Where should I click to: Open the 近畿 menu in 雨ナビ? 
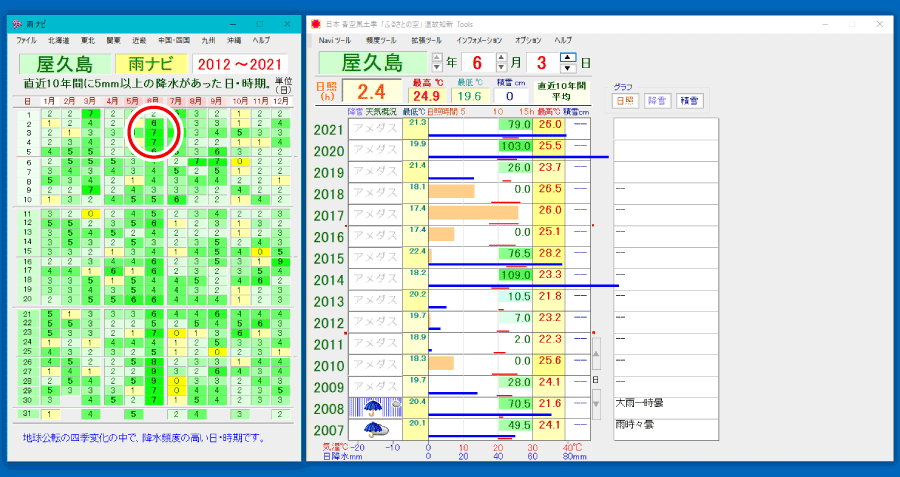click(139, 40)
